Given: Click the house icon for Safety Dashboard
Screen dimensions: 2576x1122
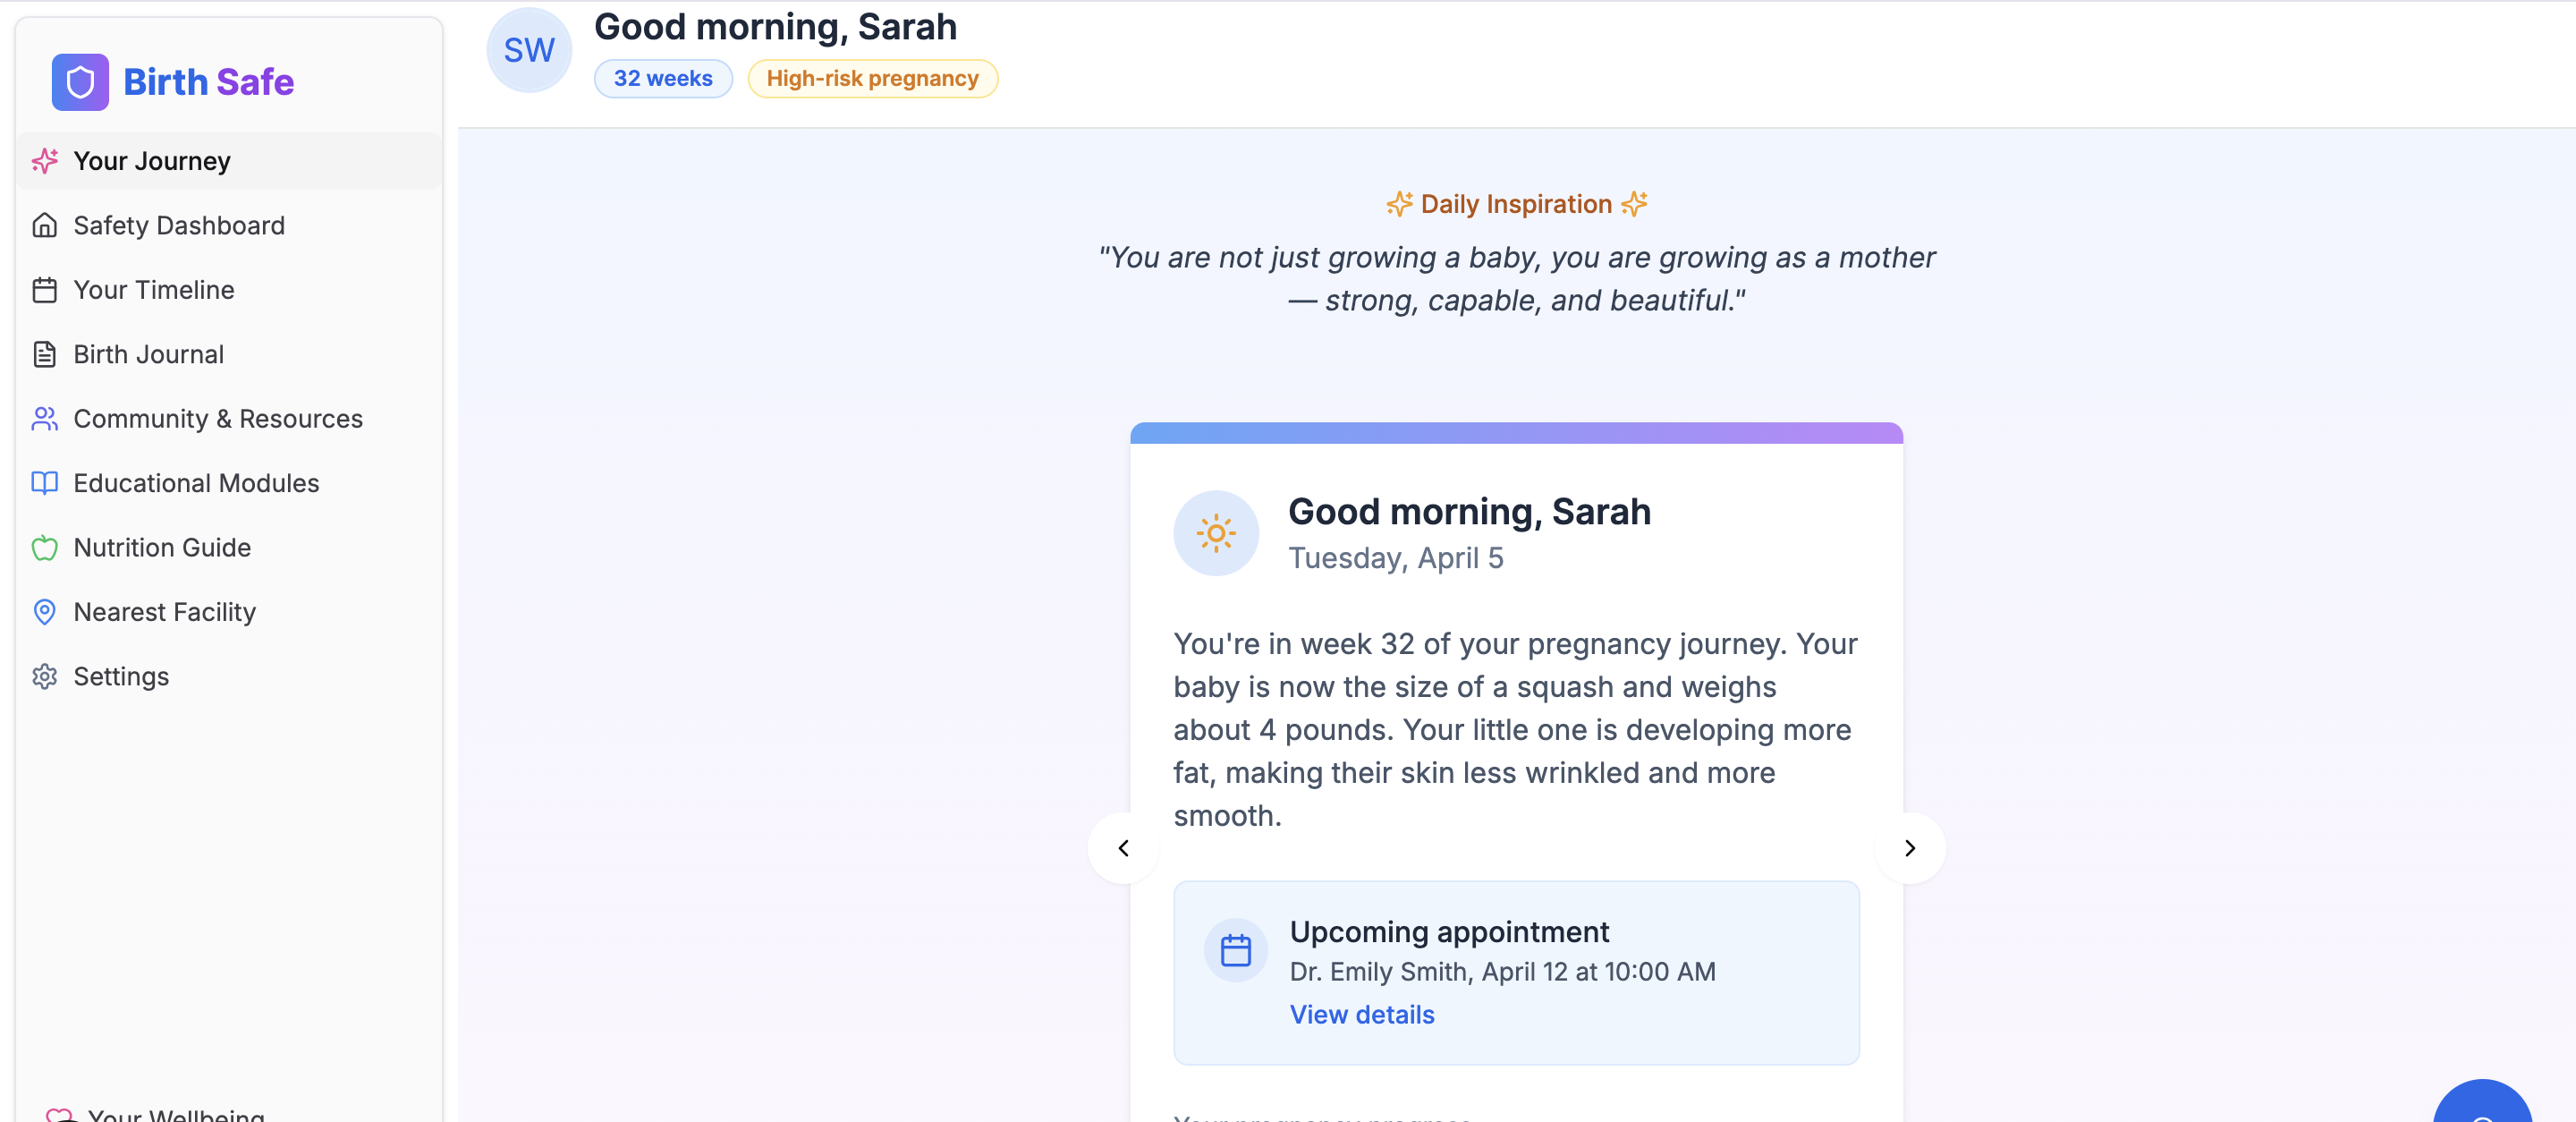Looking at the screenshot, I should tap(45, 226).
